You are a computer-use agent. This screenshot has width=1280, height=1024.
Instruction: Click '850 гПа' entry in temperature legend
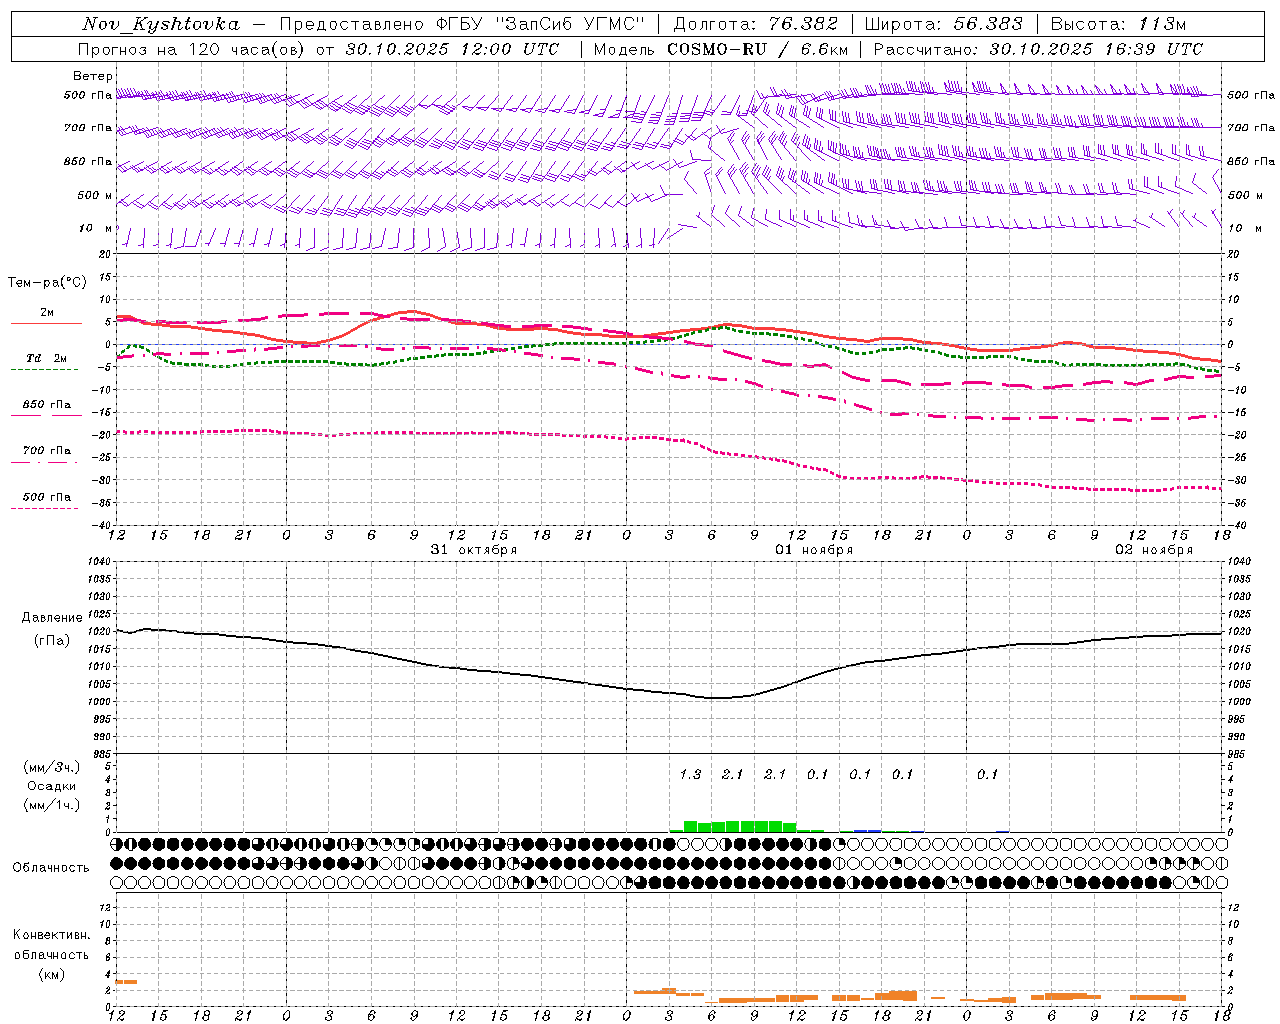click(46, 405)
